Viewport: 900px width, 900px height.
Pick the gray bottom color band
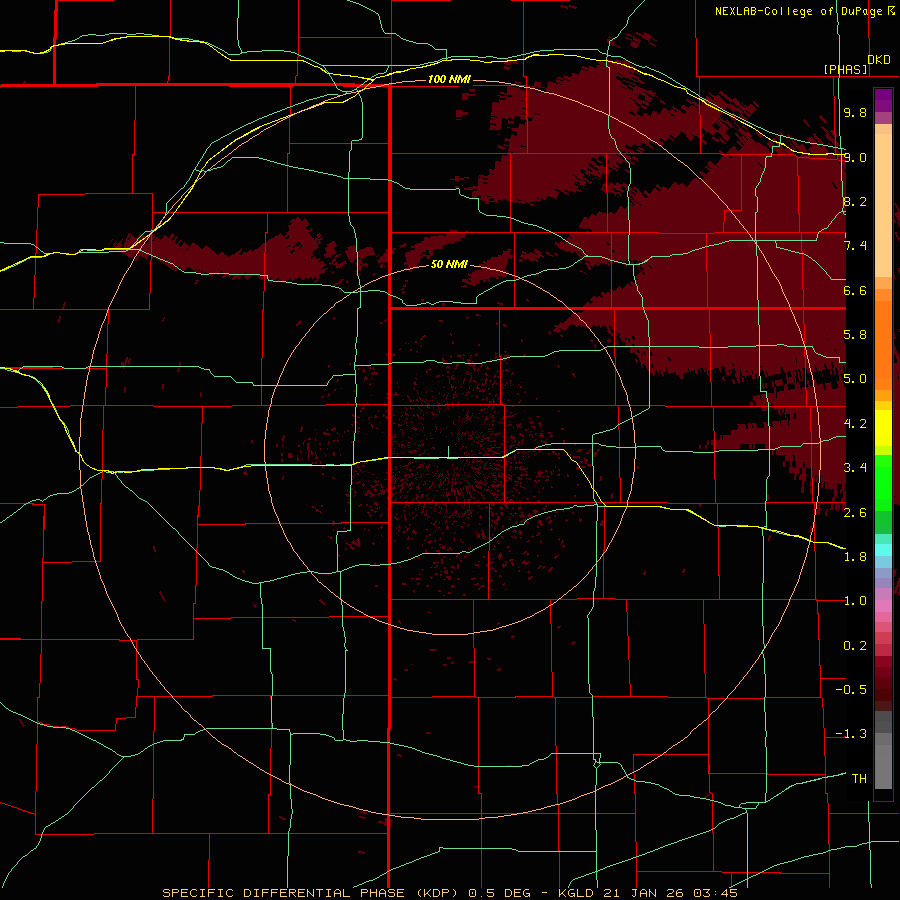[883, 769]
